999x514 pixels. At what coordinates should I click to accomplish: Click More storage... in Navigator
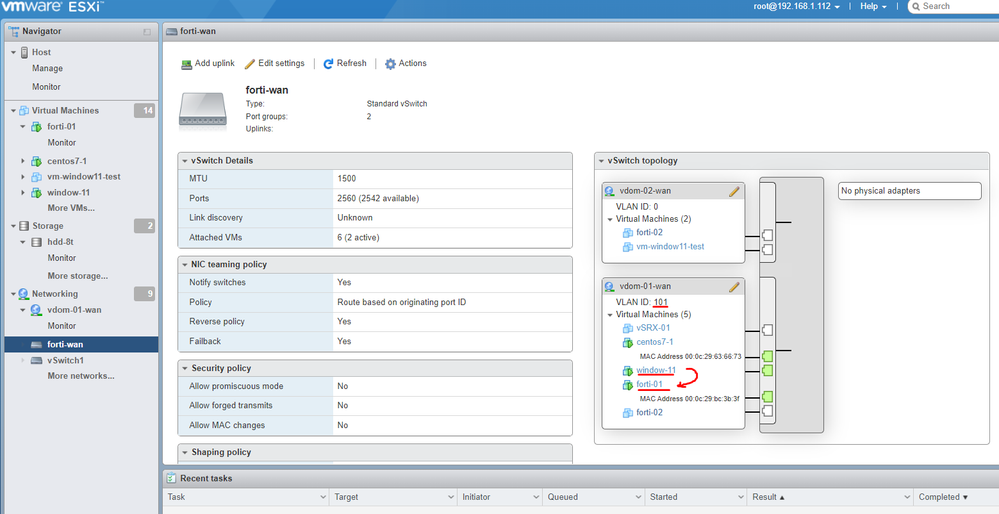pos(78,276)
